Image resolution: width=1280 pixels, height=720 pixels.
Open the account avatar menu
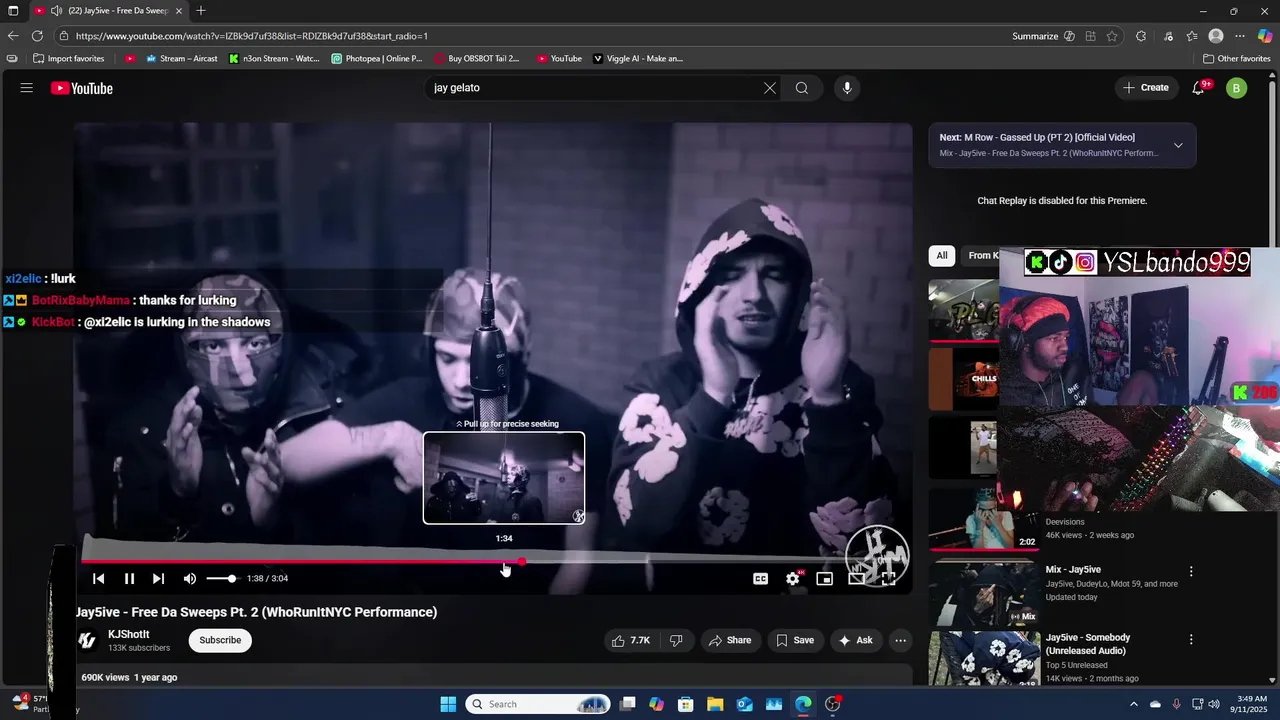[x=1237, y=88]
